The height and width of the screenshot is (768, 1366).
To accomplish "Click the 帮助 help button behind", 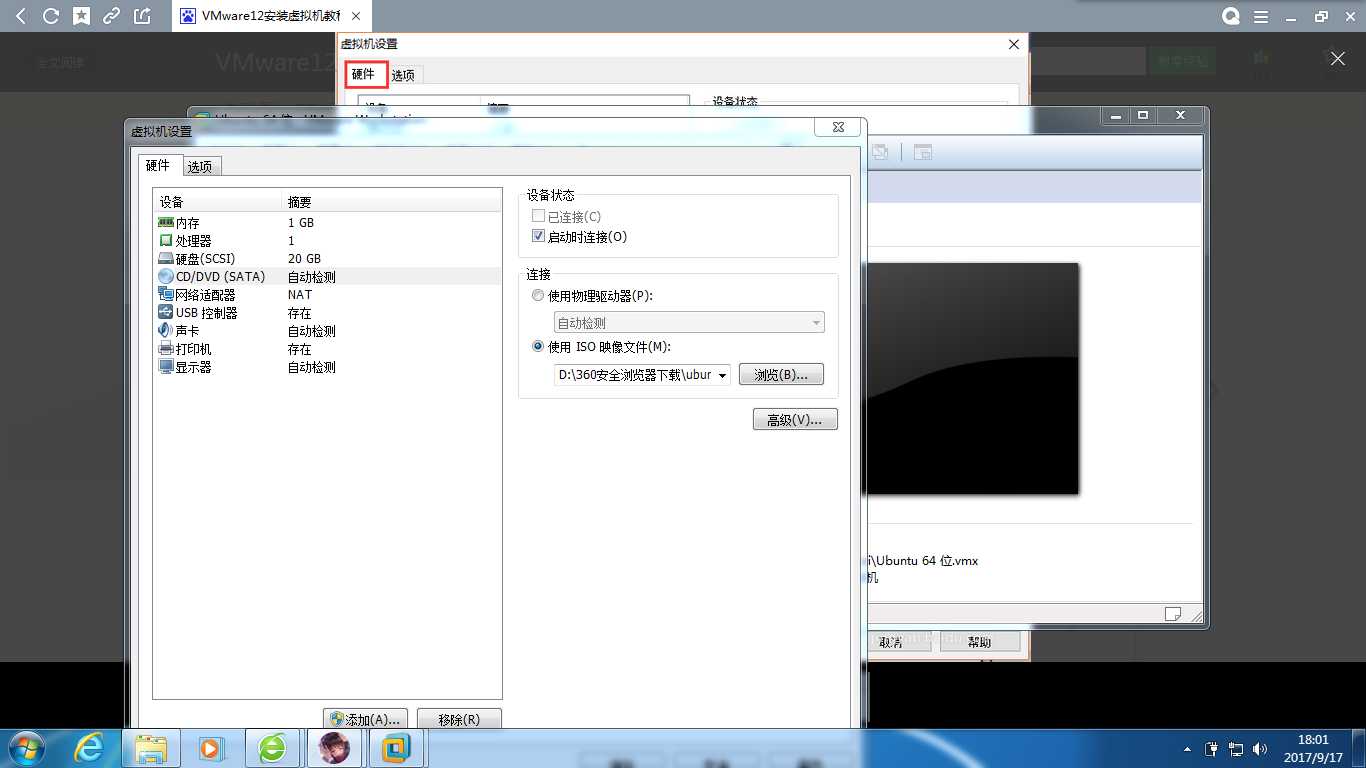I will click(979, 642).
